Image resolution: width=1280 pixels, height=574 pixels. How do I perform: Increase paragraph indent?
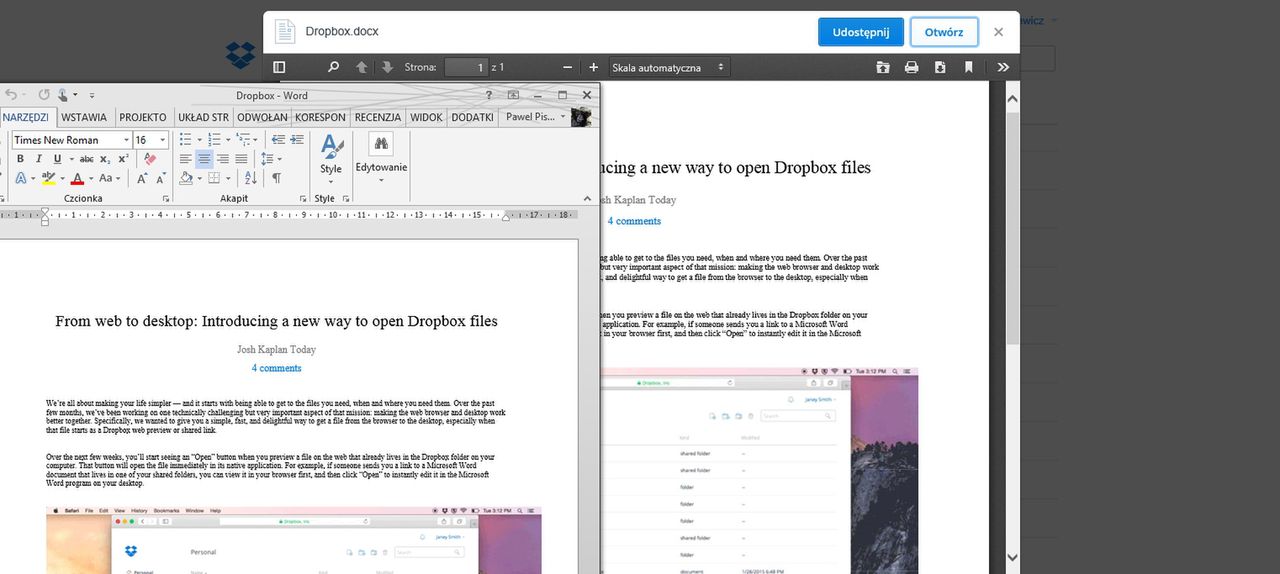coord(297,140)
